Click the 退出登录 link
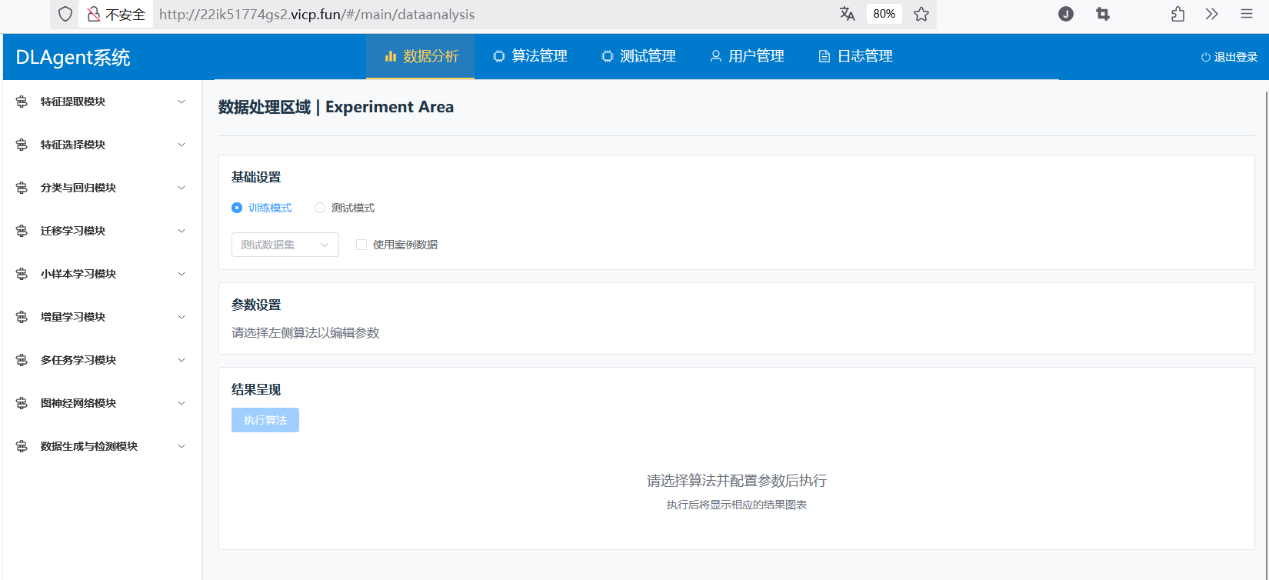Screen dimensions: 1269x580 (x=1229, y=56)
